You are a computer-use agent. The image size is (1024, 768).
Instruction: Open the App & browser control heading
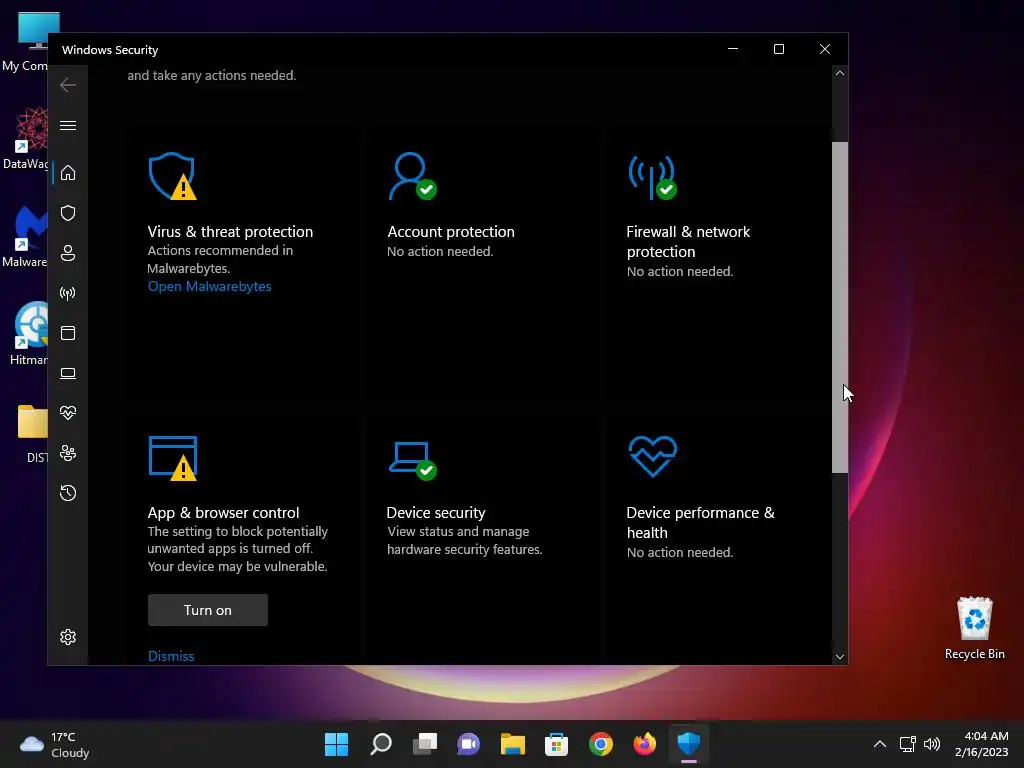(223, 513)
